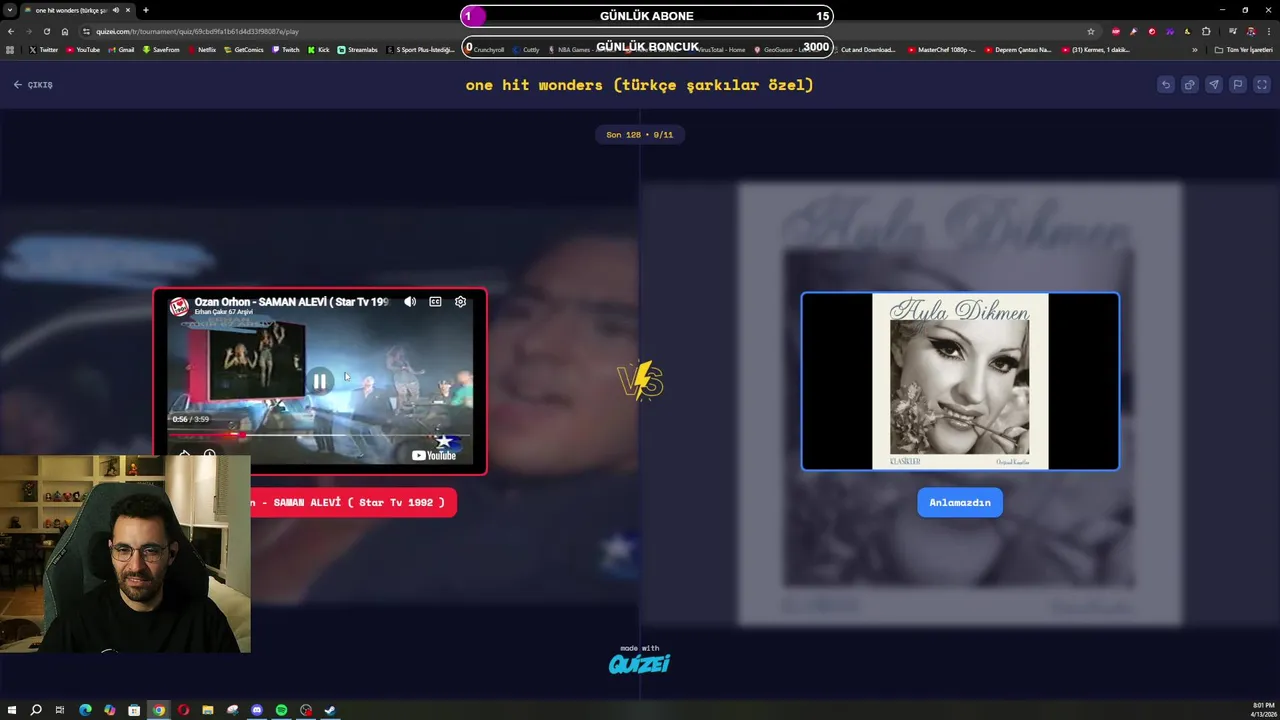Open the Twitch bookmark

coord(285,49)
